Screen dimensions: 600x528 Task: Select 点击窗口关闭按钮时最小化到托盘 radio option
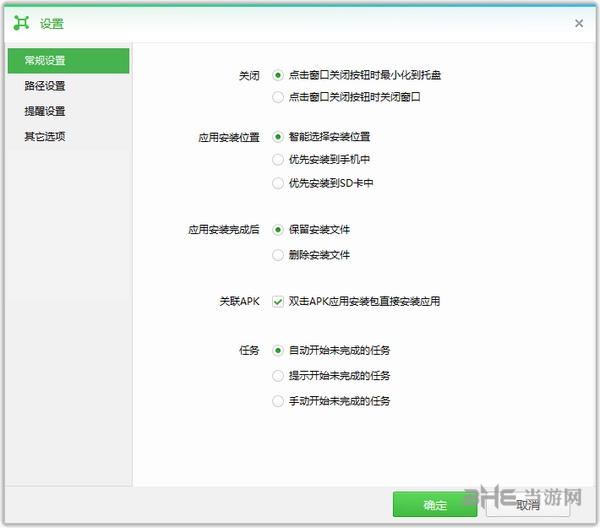tap(278, 75)
